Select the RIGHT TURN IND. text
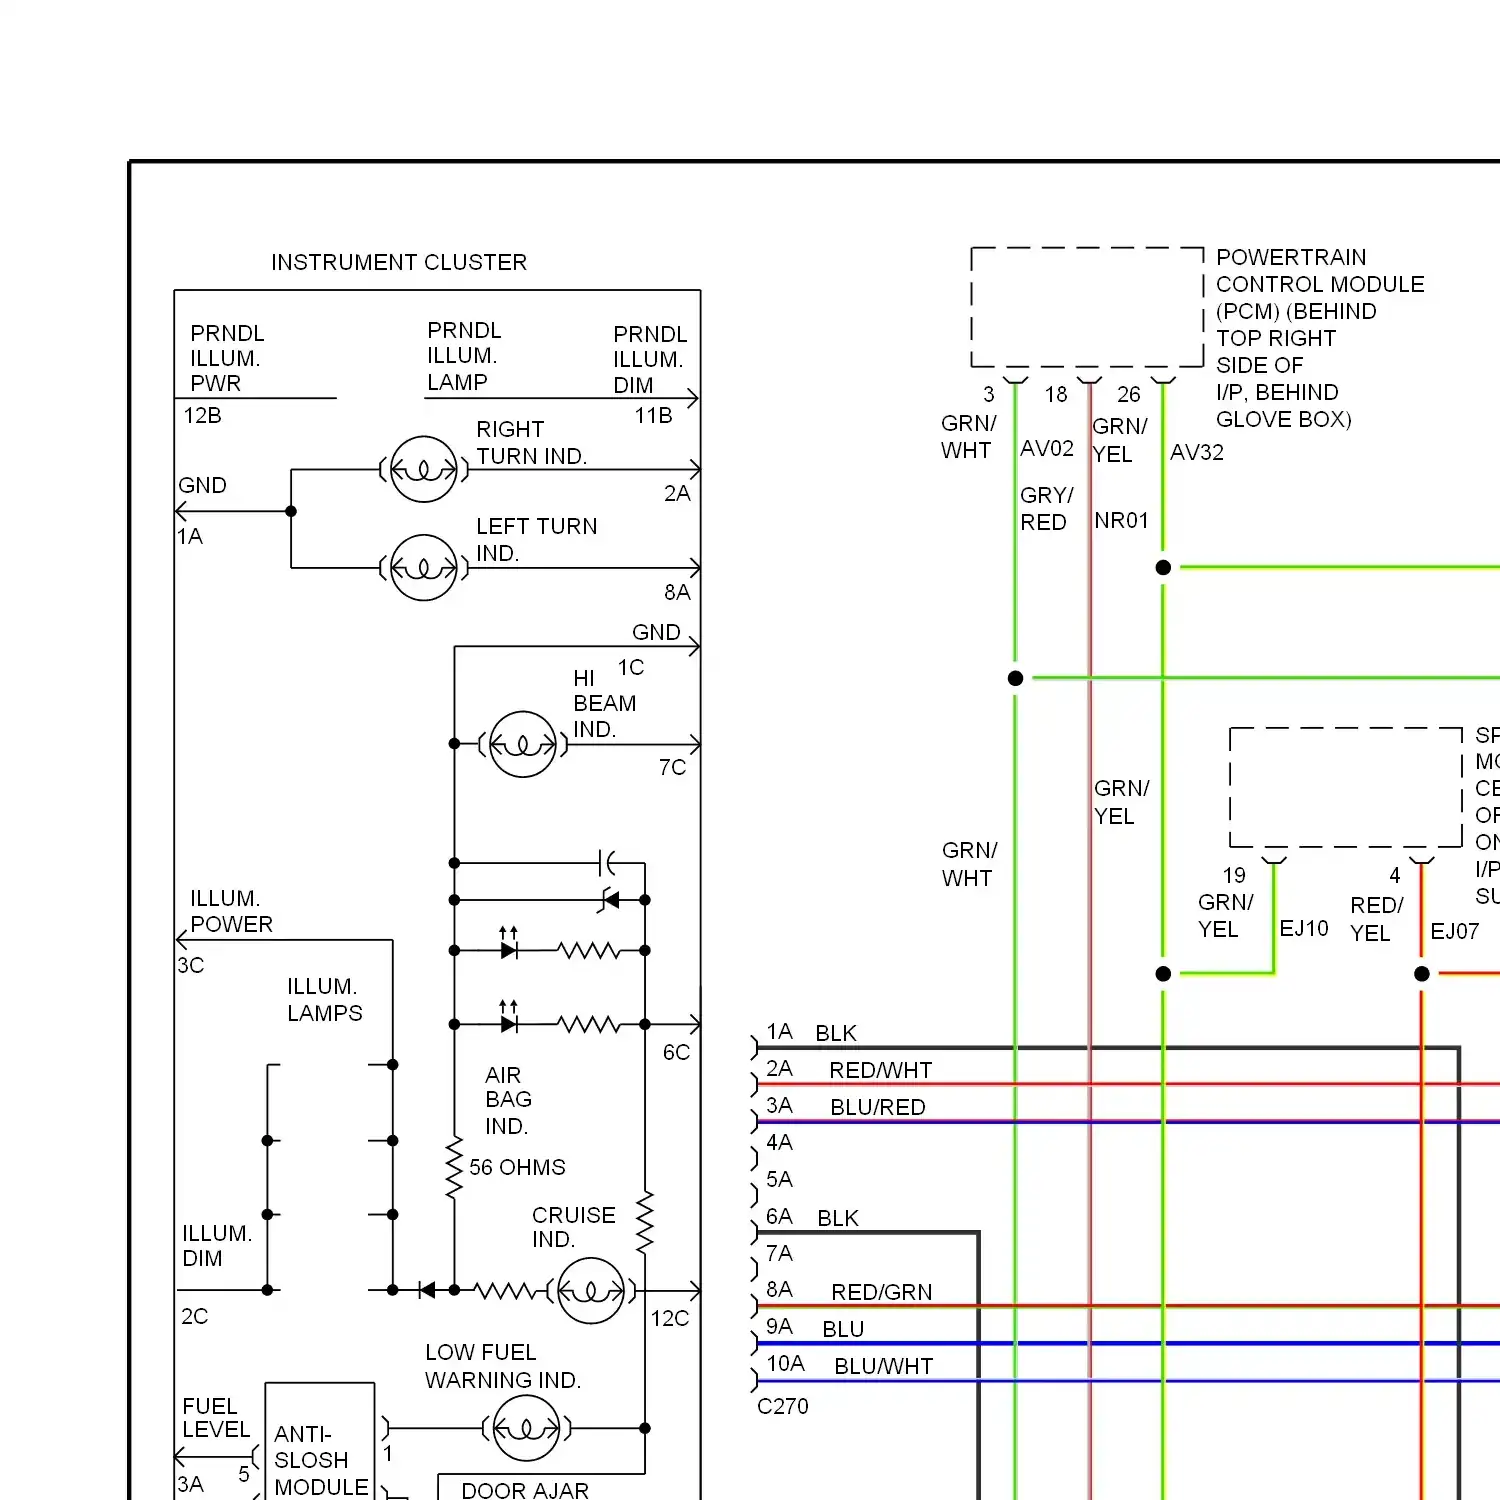 click(531, 442)
